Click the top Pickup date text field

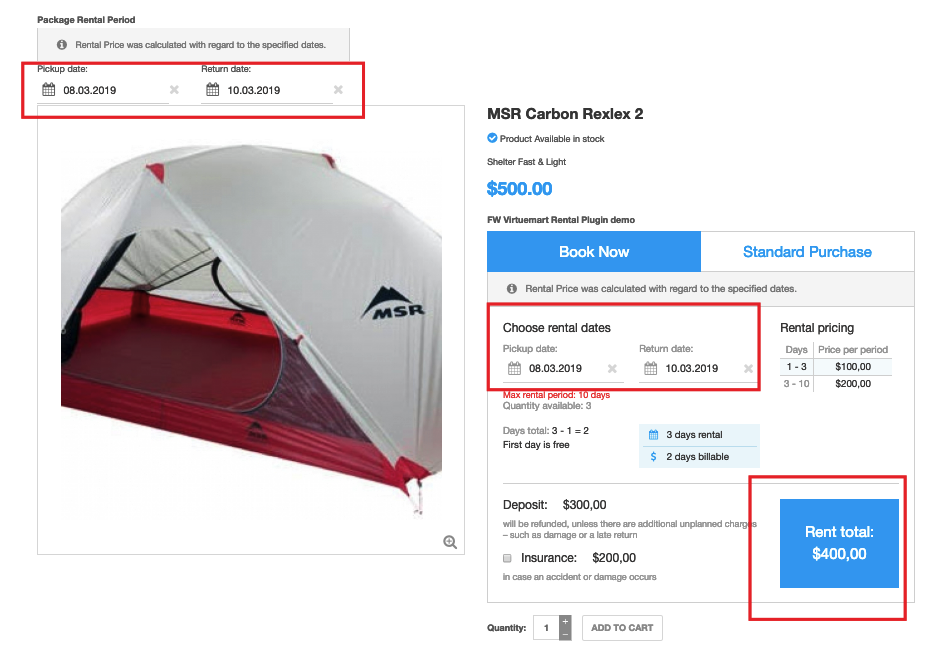tap(110, 90)
